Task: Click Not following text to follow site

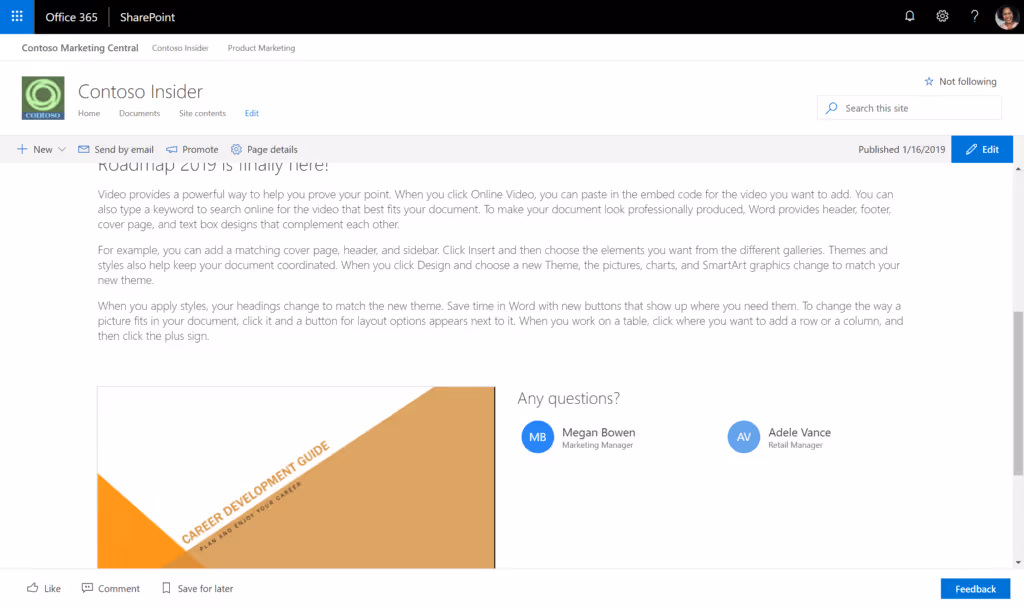Action: point(968,82)
